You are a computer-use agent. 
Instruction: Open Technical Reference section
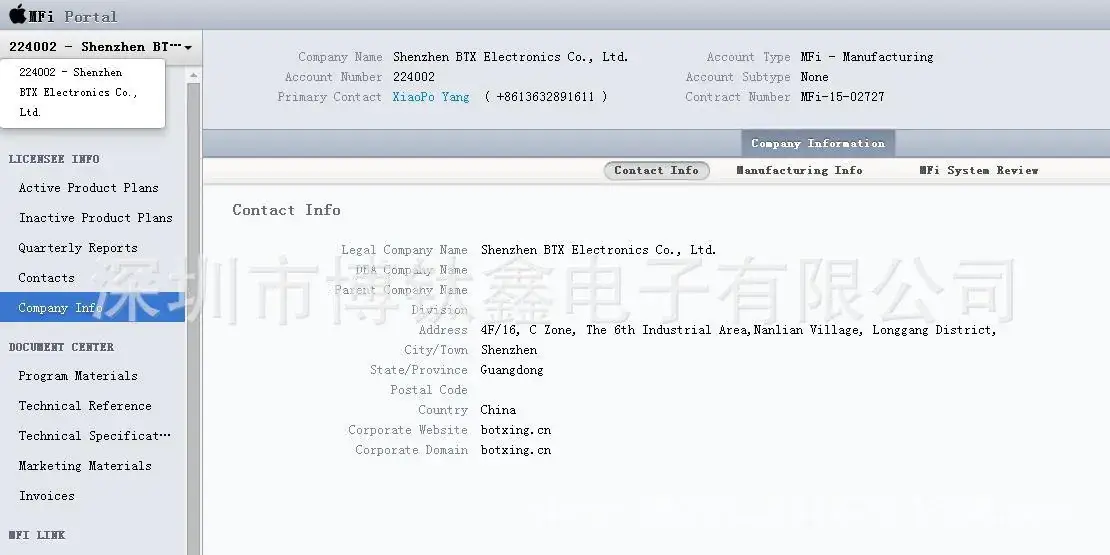coord(85,406)
